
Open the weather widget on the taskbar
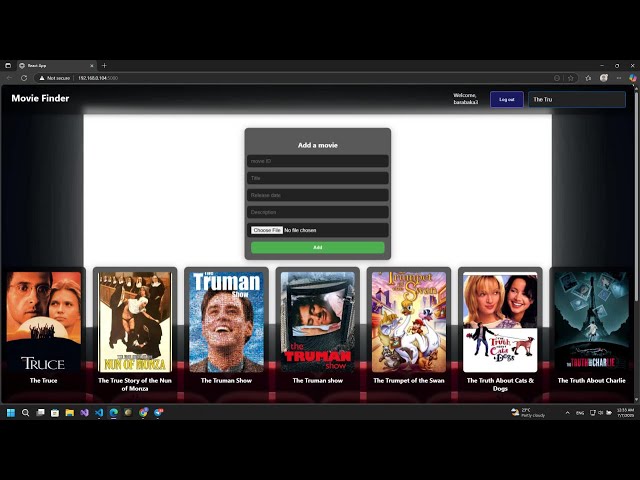point(528,413)
